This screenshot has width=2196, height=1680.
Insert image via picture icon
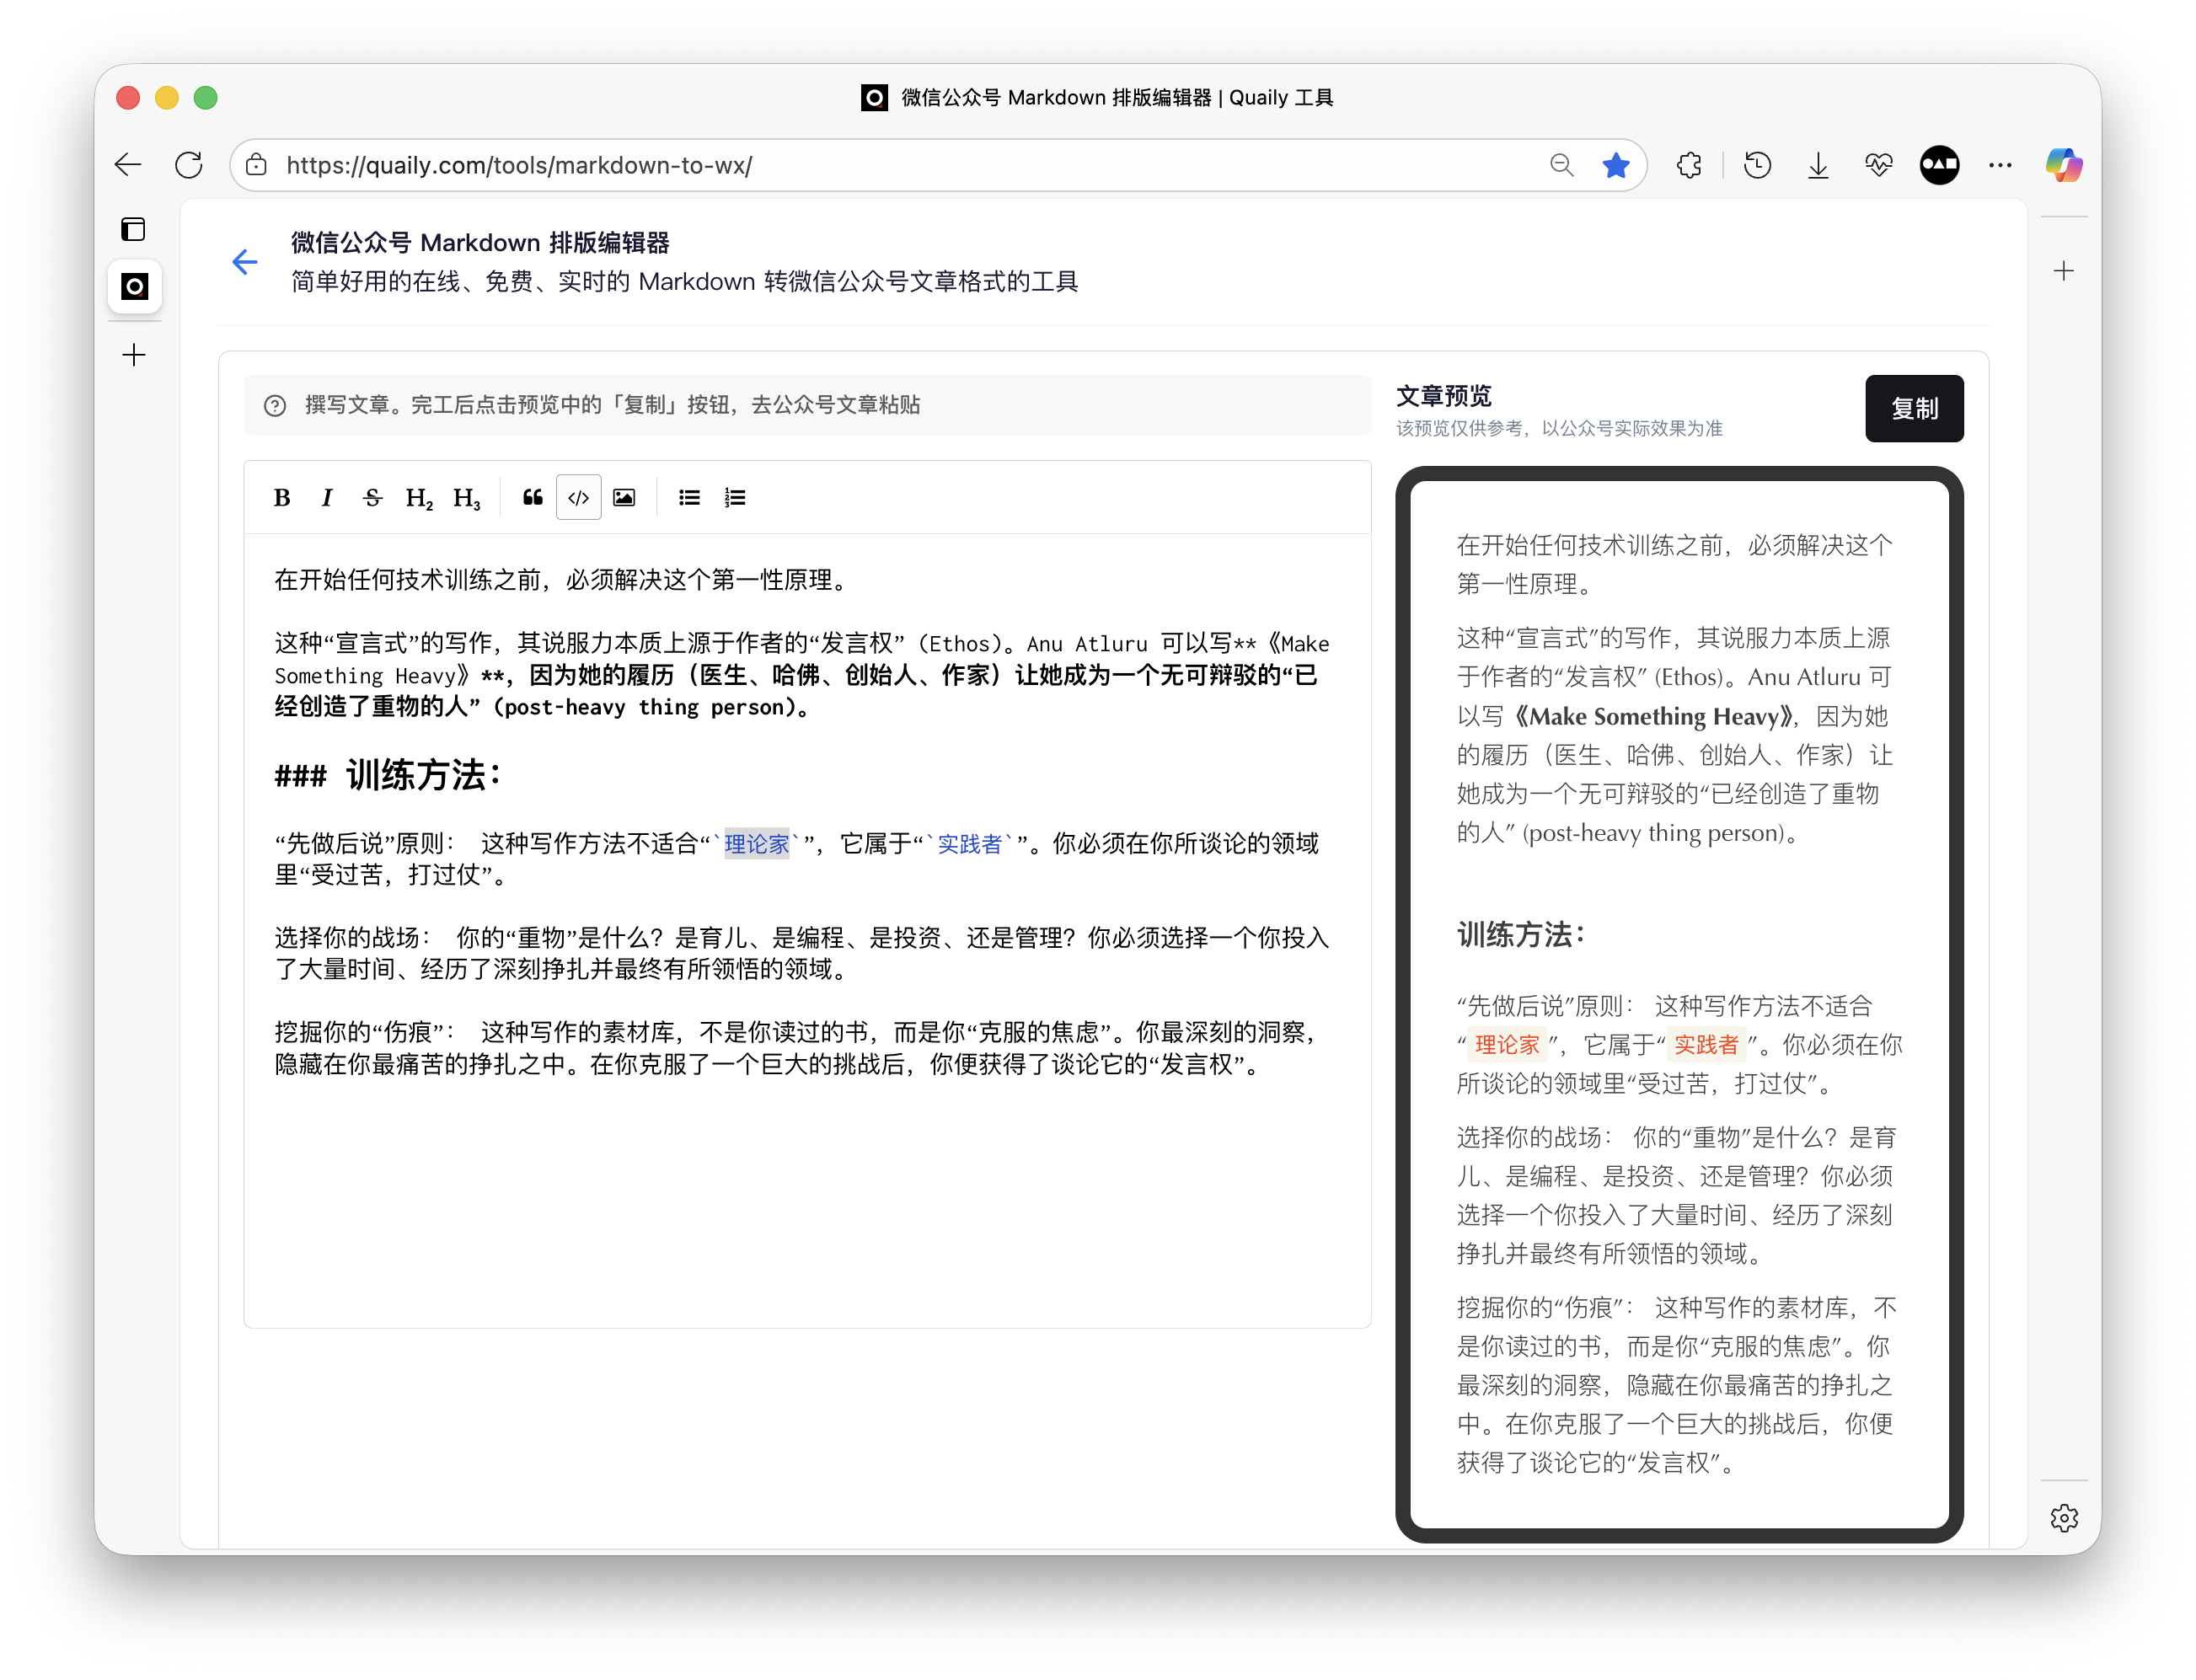(624, 497)
